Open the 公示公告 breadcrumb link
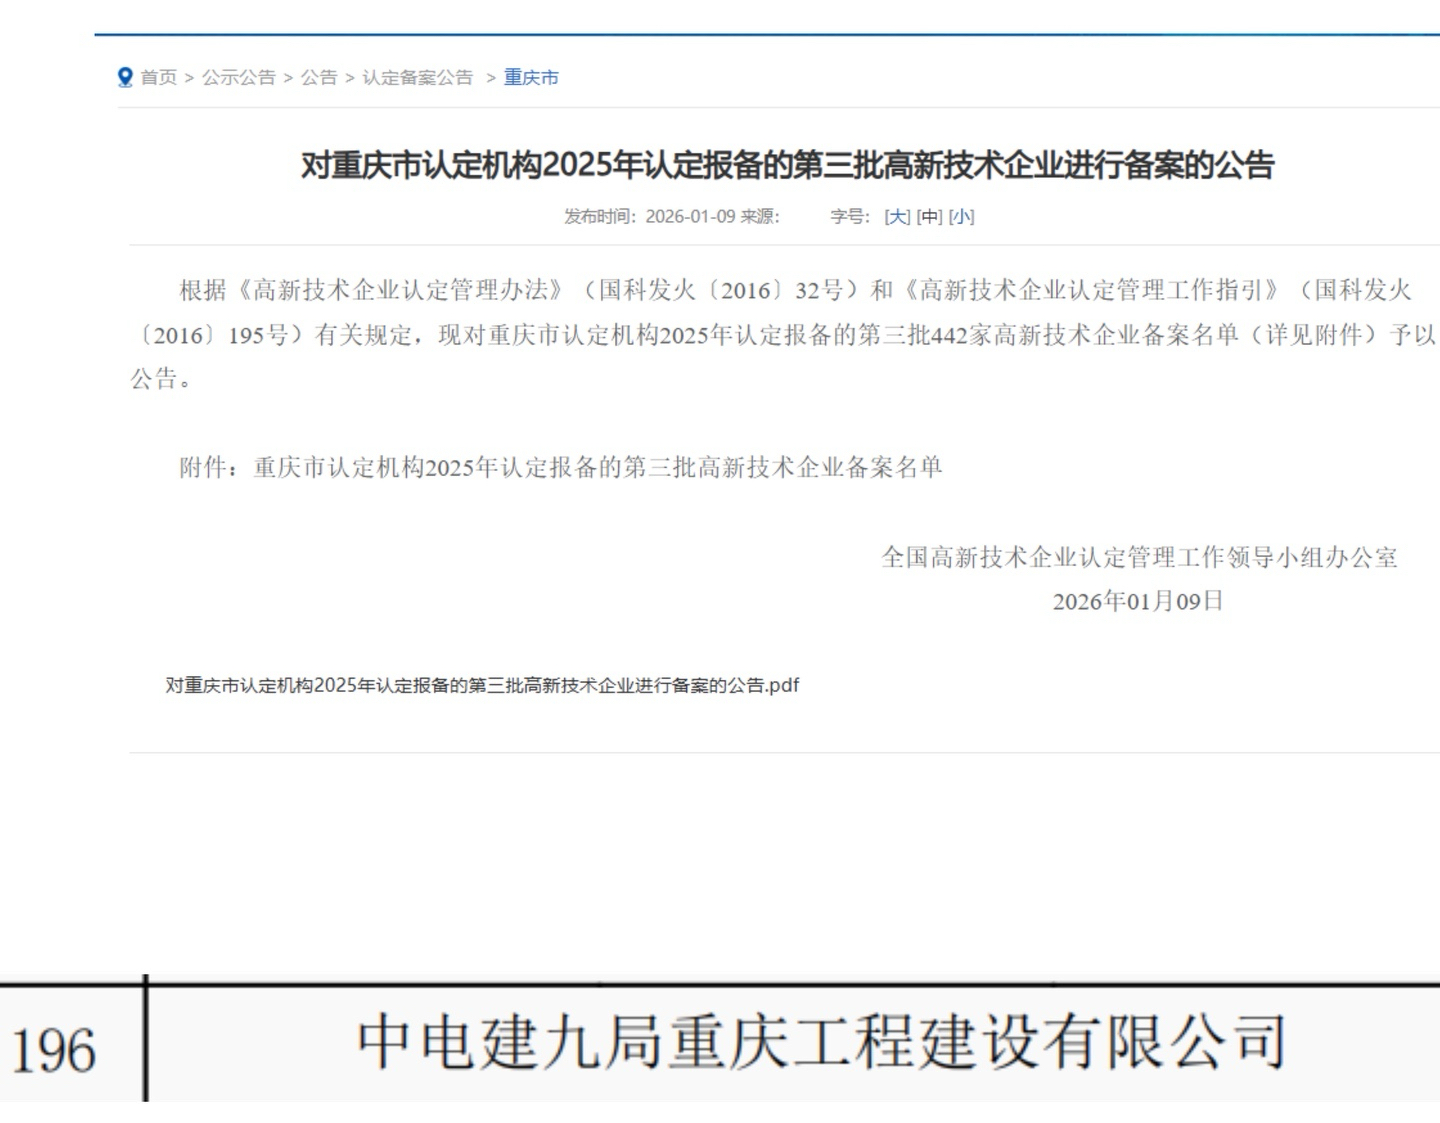Image resolution: width=1440 pixels, height=1123 pixels. [x=238, y=77]
